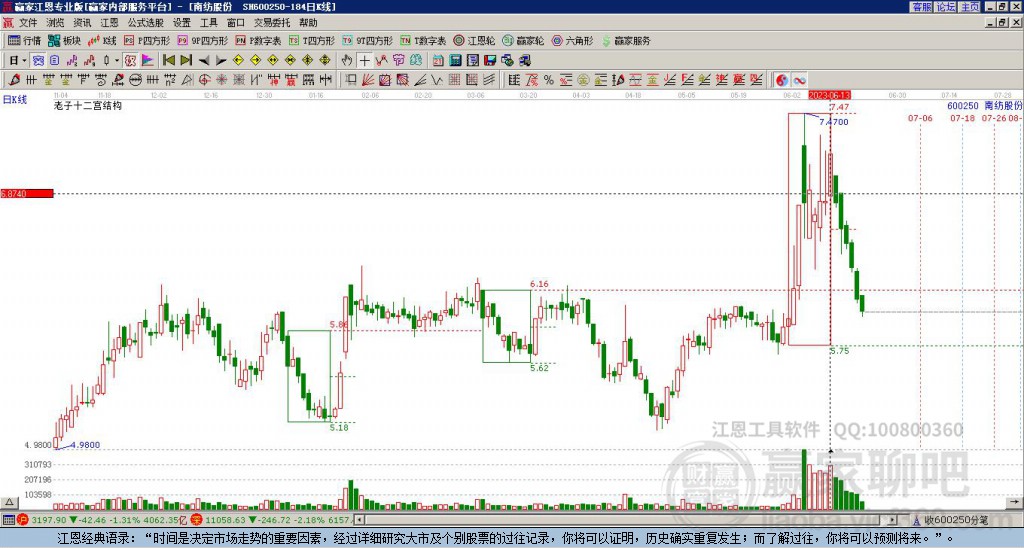1024x548 pixels.
Task: Open the 工具 menu
Action: [208, 23]
